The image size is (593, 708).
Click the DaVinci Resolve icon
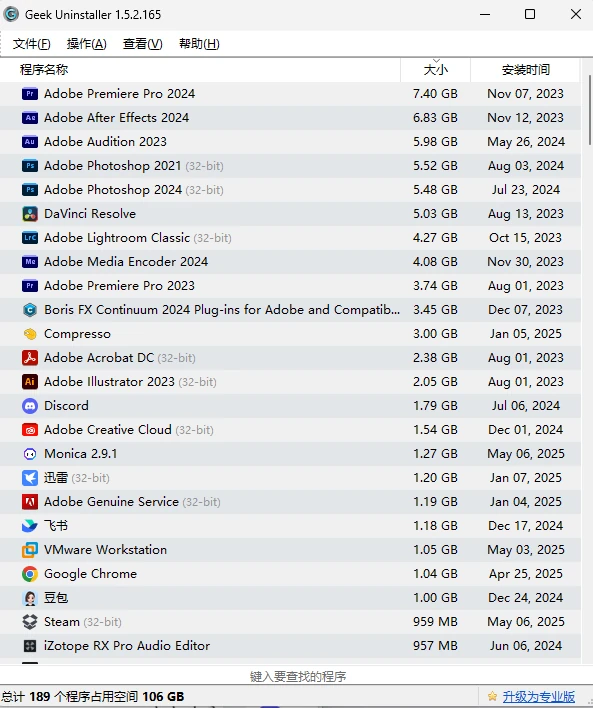30,214
